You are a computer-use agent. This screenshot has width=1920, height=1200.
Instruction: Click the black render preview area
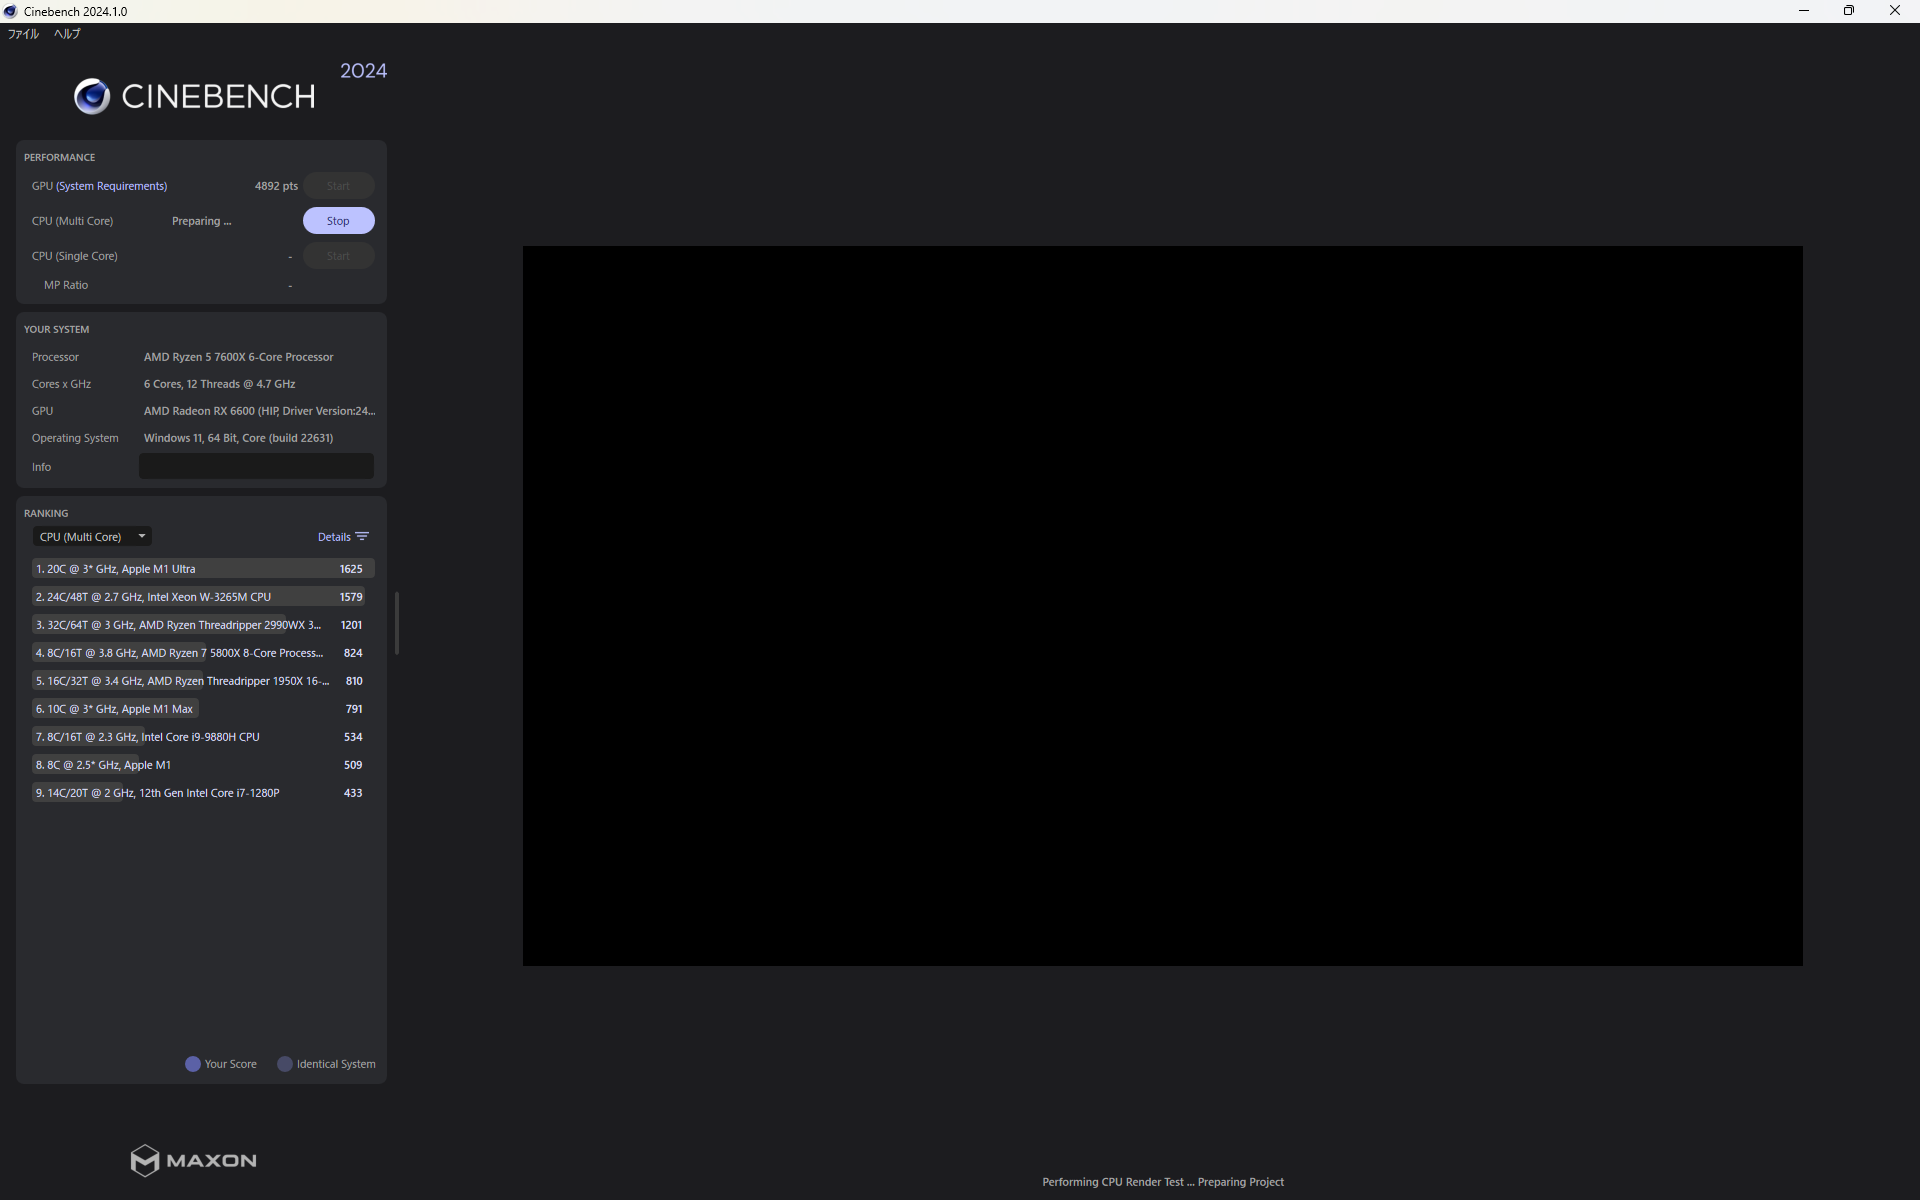[x=1162, y=606]
